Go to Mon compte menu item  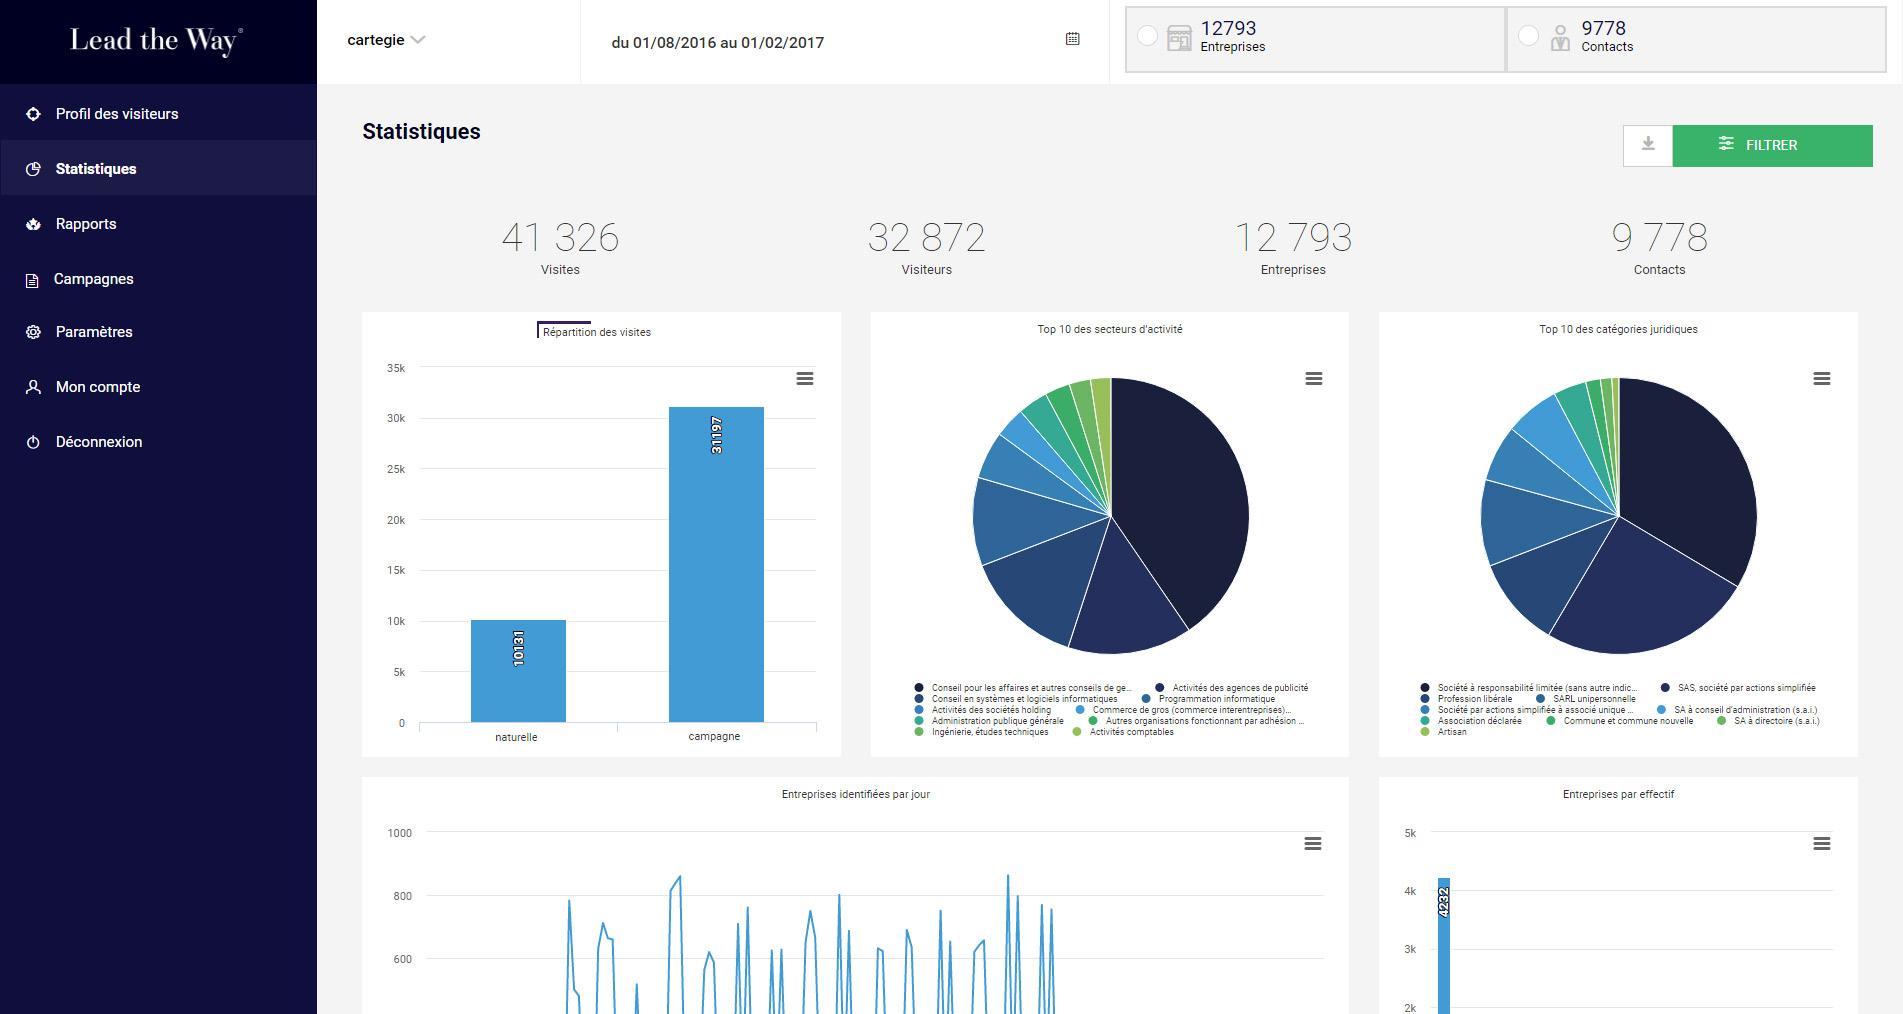(x=158, y=387)
